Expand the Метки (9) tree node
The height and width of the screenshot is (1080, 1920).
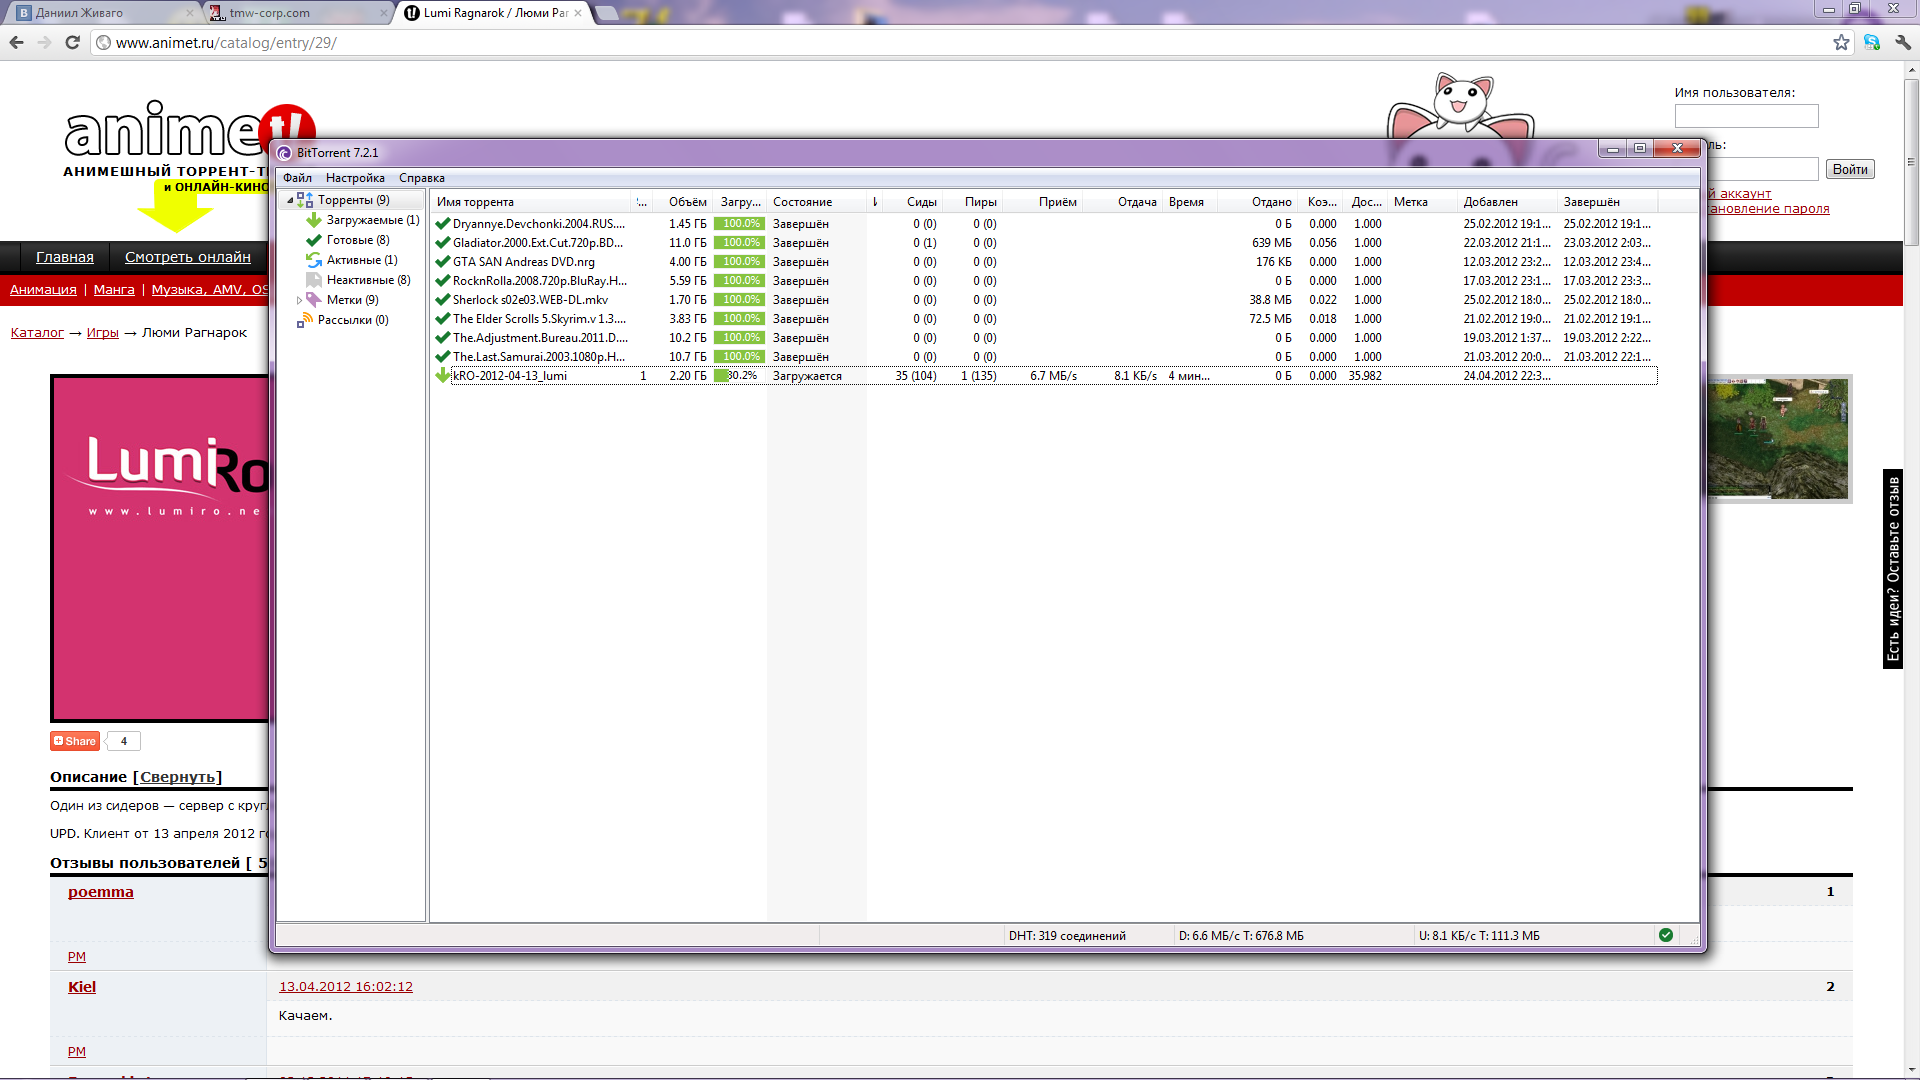pos(299,300)
